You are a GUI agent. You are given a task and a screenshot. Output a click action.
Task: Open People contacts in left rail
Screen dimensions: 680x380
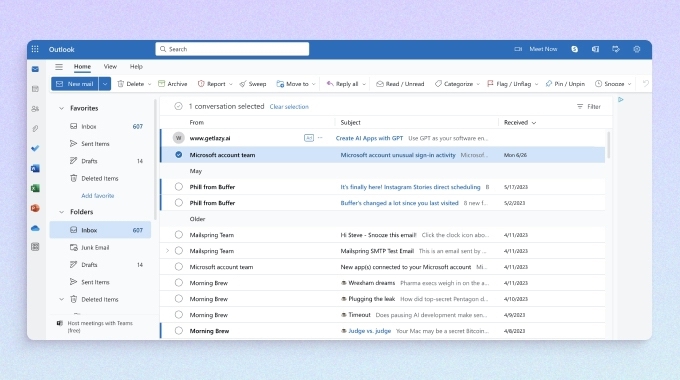(35, 109)
